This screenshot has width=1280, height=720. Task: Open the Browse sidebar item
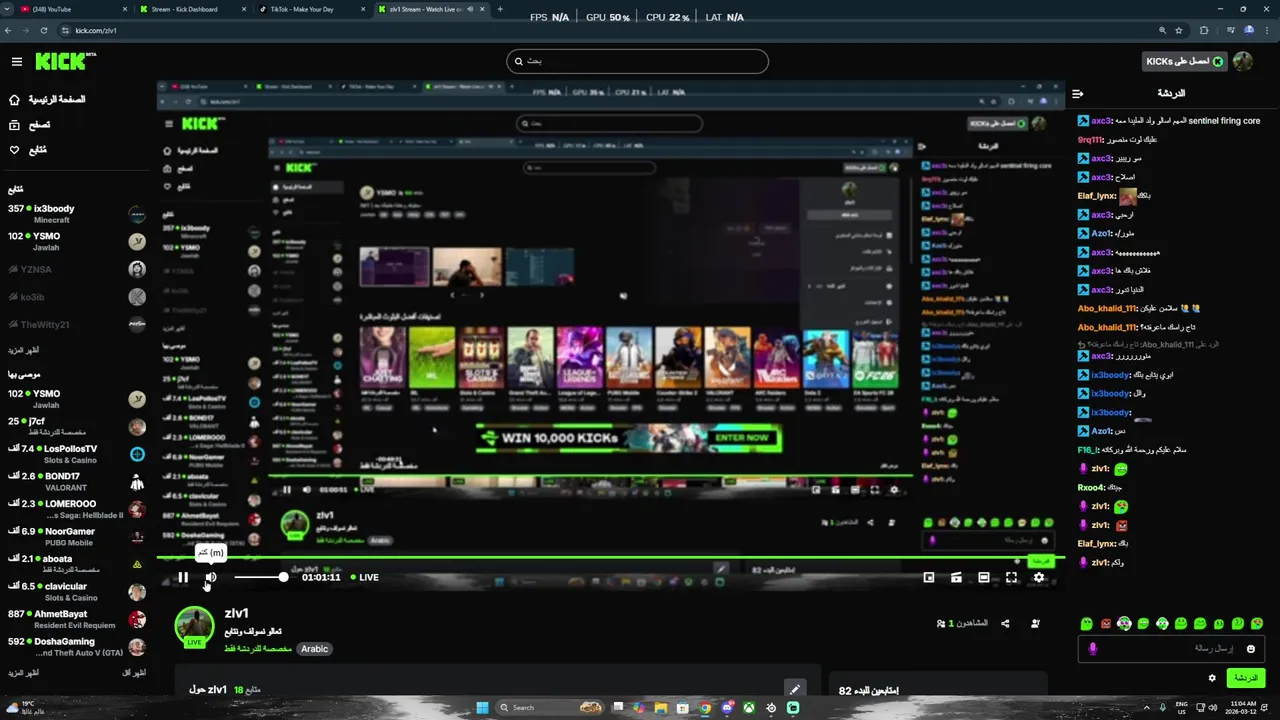[x=30, y=125]
